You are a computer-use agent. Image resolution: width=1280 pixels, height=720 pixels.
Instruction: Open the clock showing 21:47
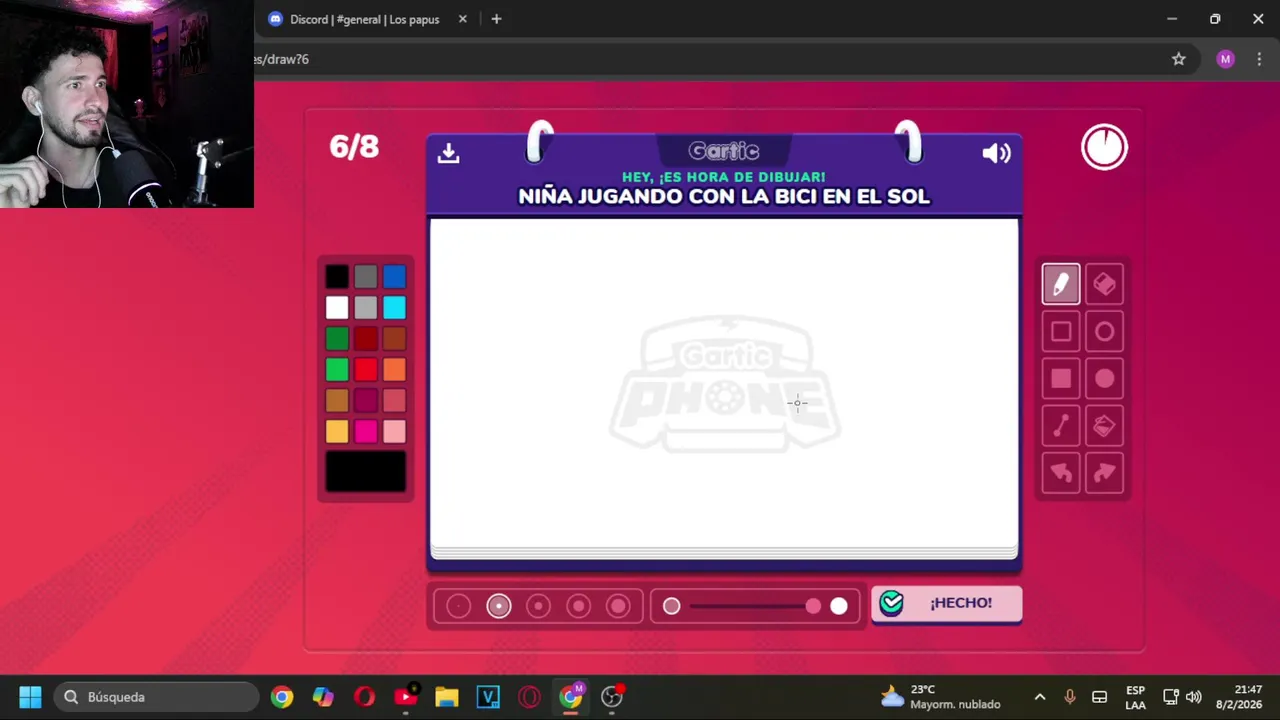(1239, 697)
